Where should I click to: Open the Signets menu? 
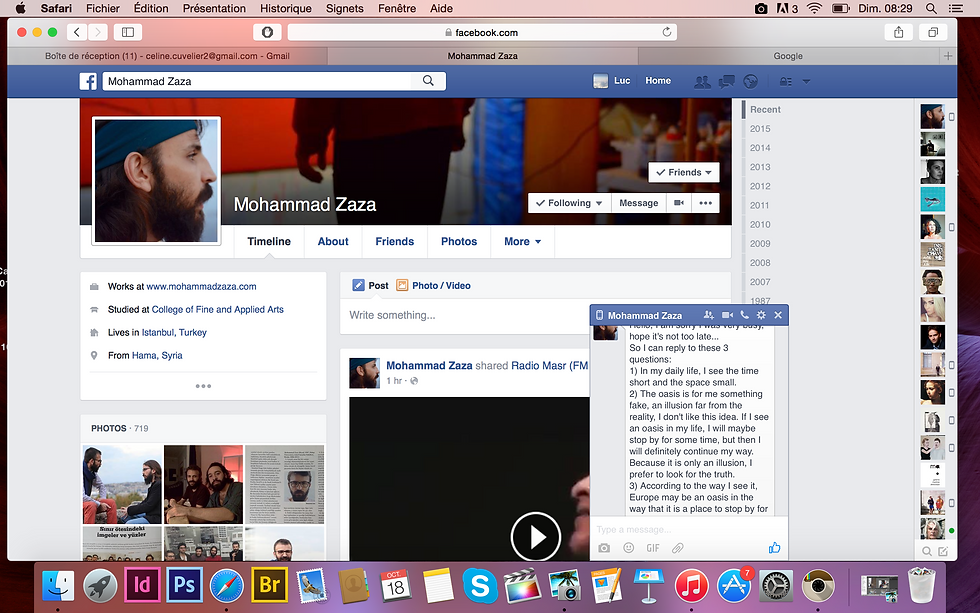click(344, 8)
